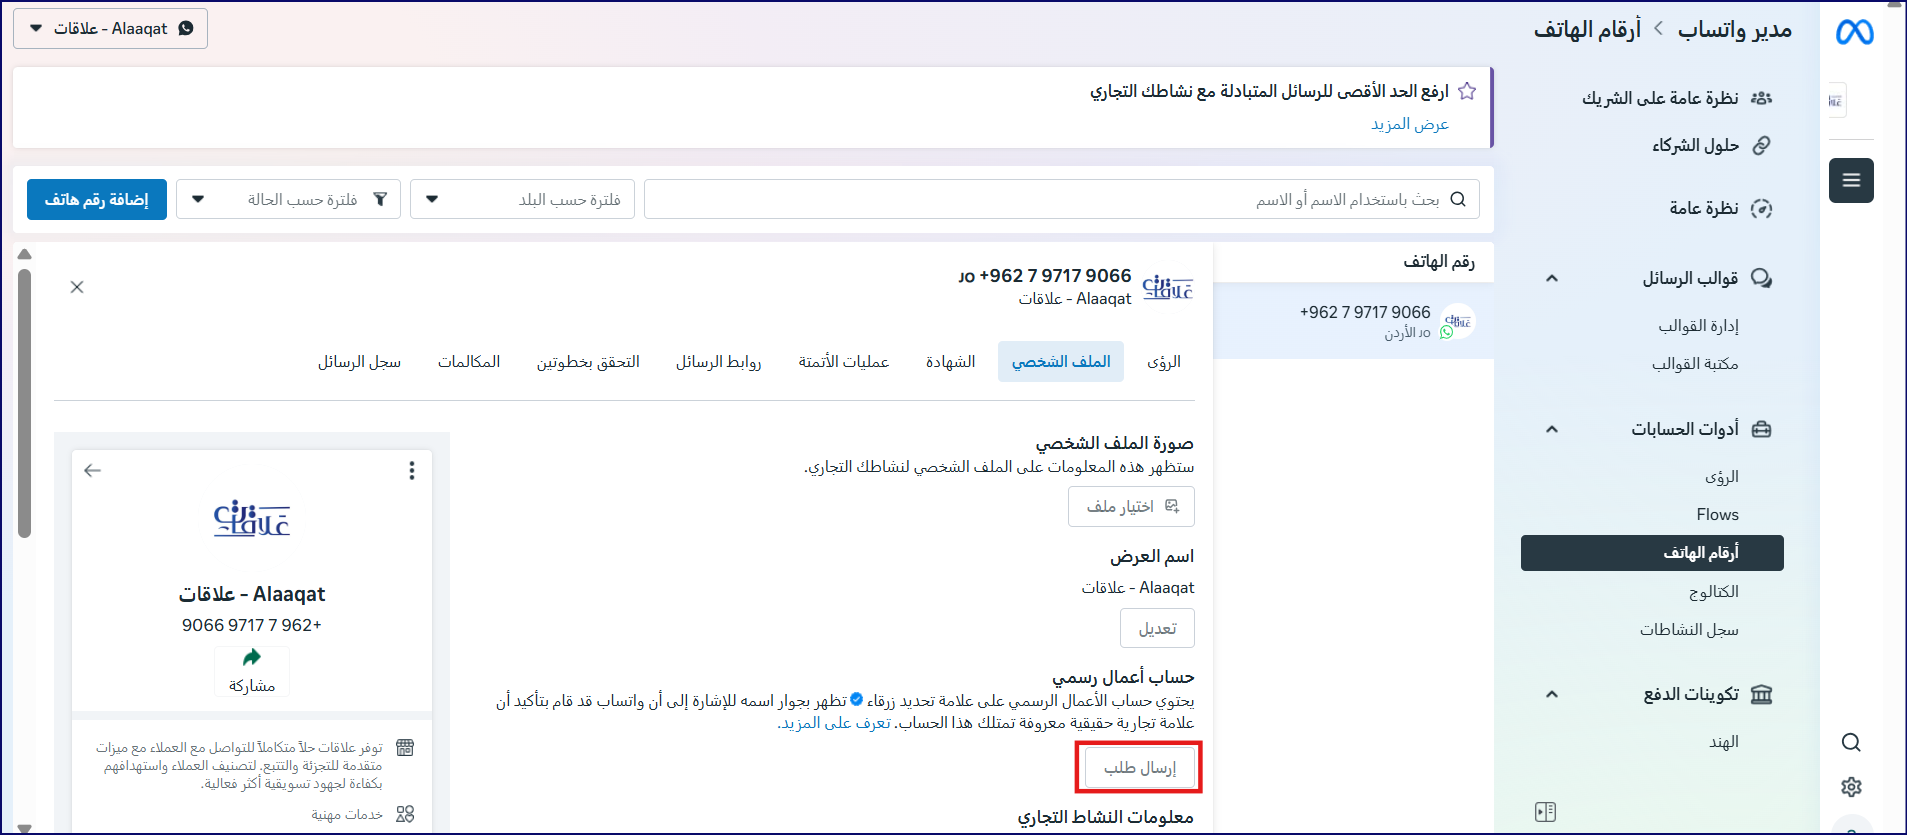
Task: Click the star icon beside messaging limit notice
Action: [1467, 91]
